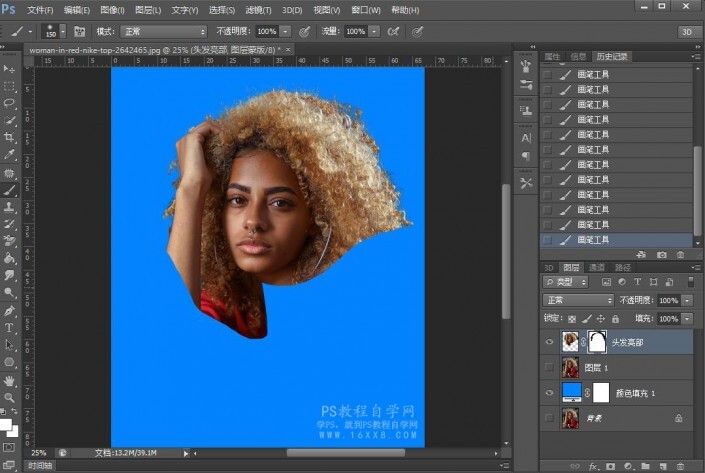Image resolution: width=705 pixels, height=473 pixels.
Task: Select the 头发亮部 layer mask thumbnail
Action: (597, 341)
